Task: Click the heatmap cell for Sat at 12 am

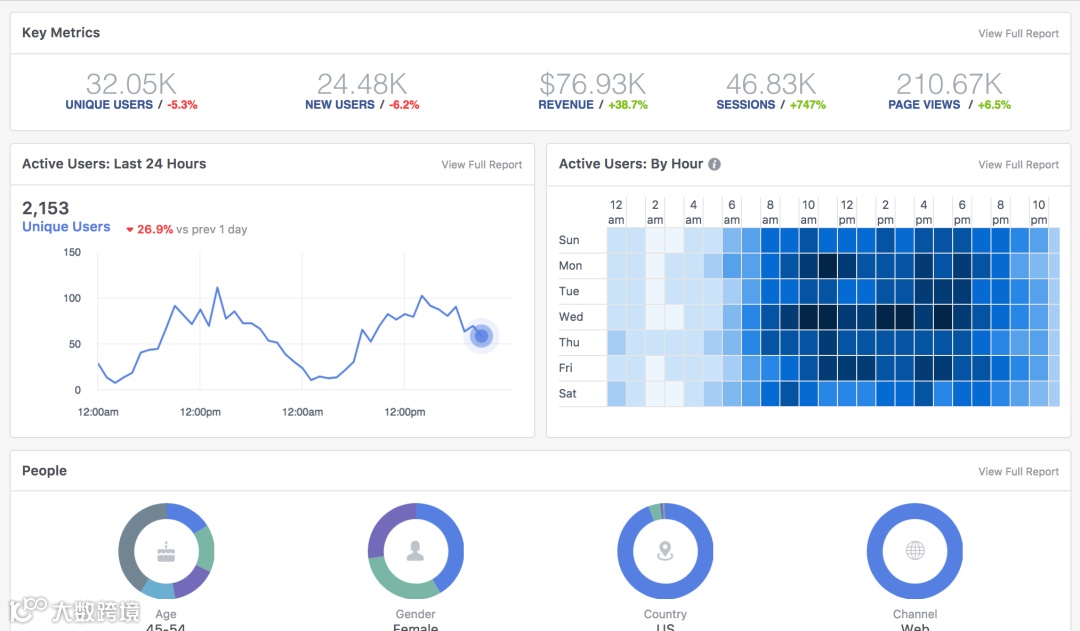Action: (616, 393)
